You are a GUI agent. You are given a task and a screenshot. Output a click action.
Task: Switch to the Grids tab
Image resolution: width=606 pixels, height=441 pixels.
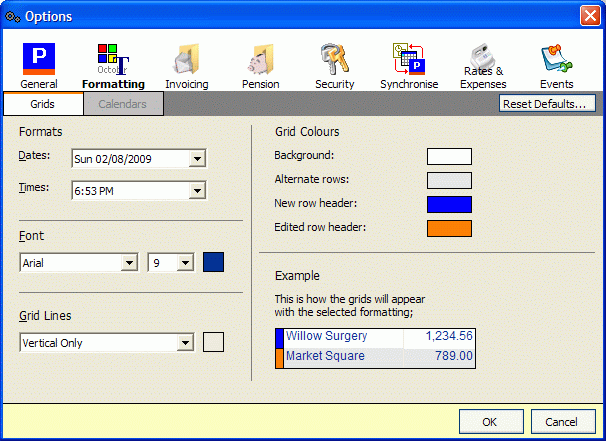tap(43, 104)
